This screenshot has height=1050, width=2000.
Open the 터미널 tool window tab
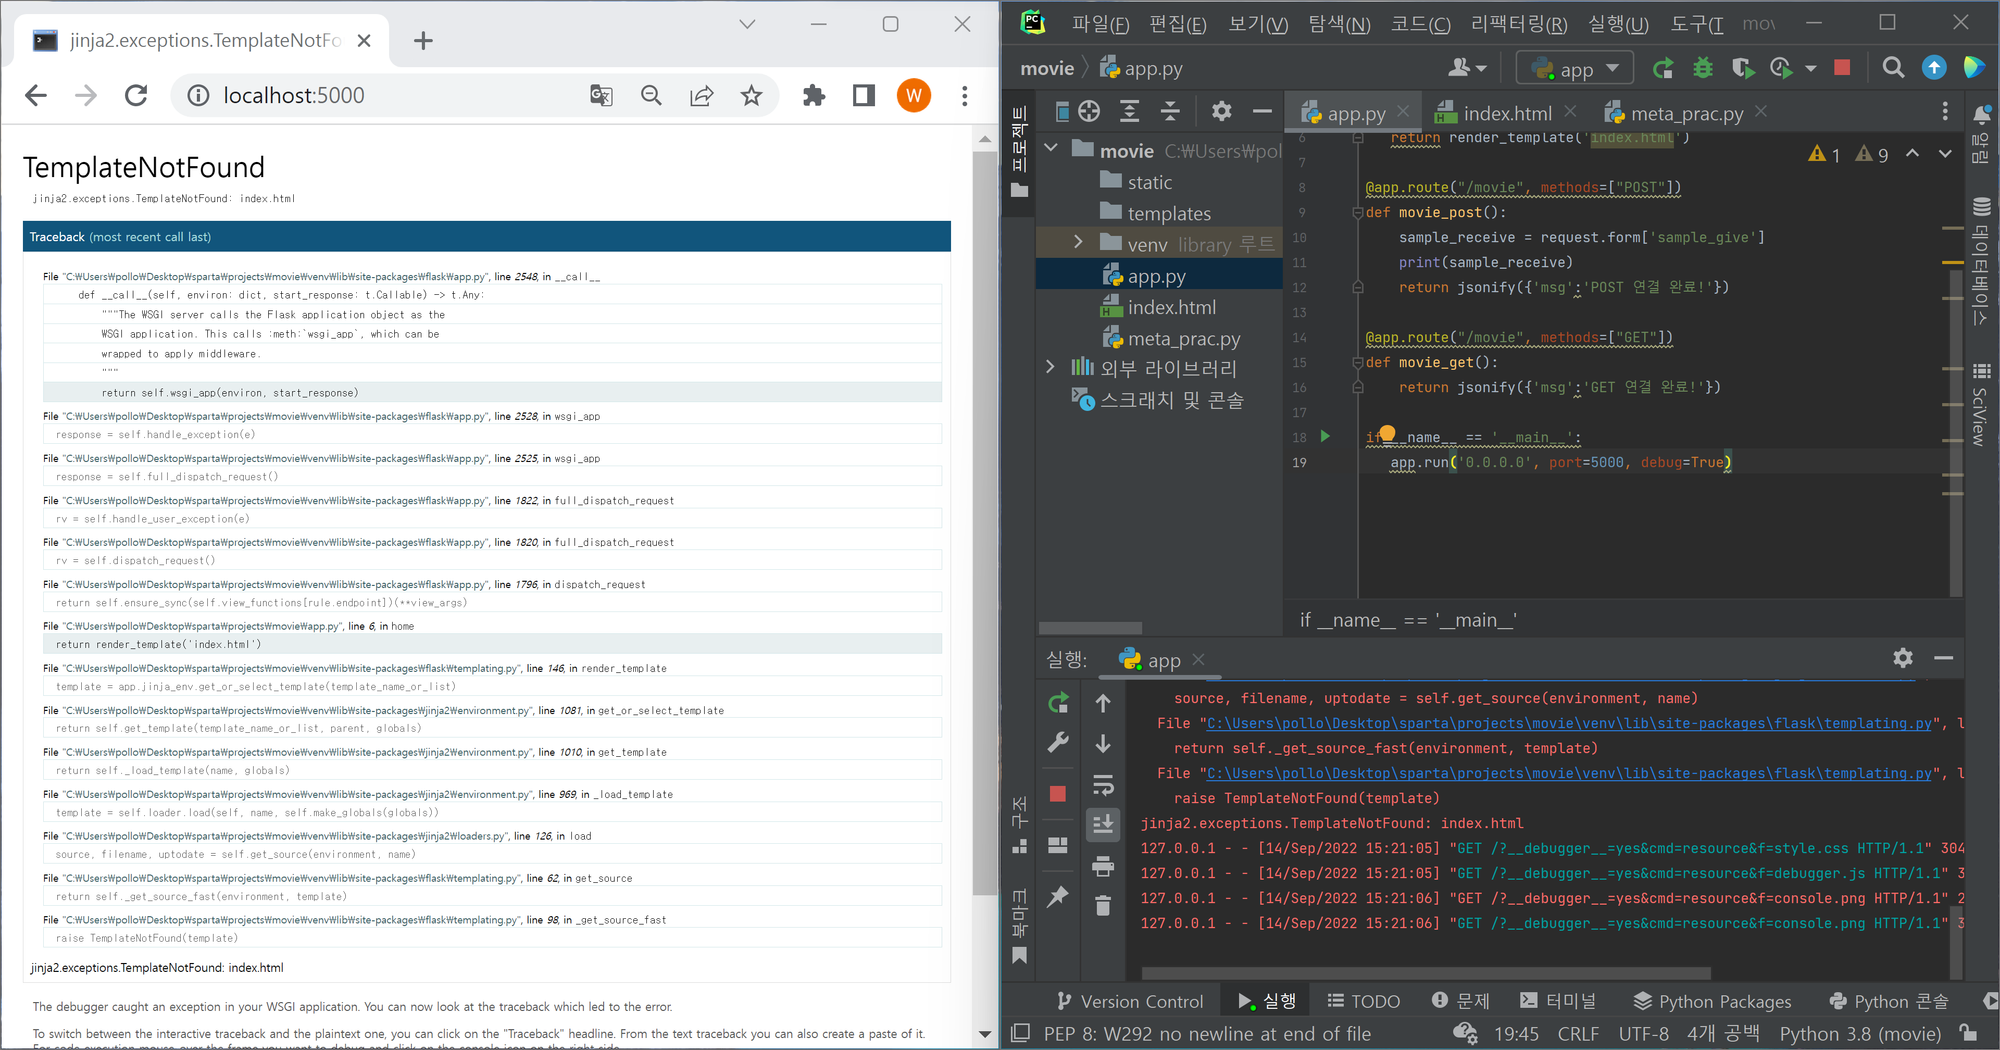click(x=1558, y=1001)
